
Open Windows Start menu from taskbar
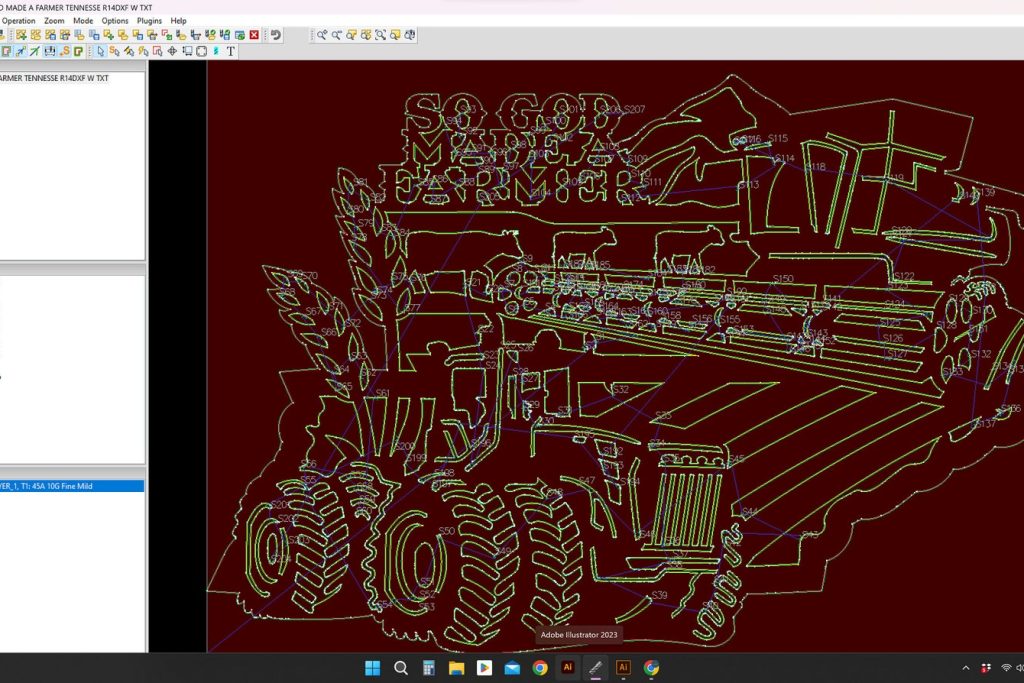[x=372, y=667]
